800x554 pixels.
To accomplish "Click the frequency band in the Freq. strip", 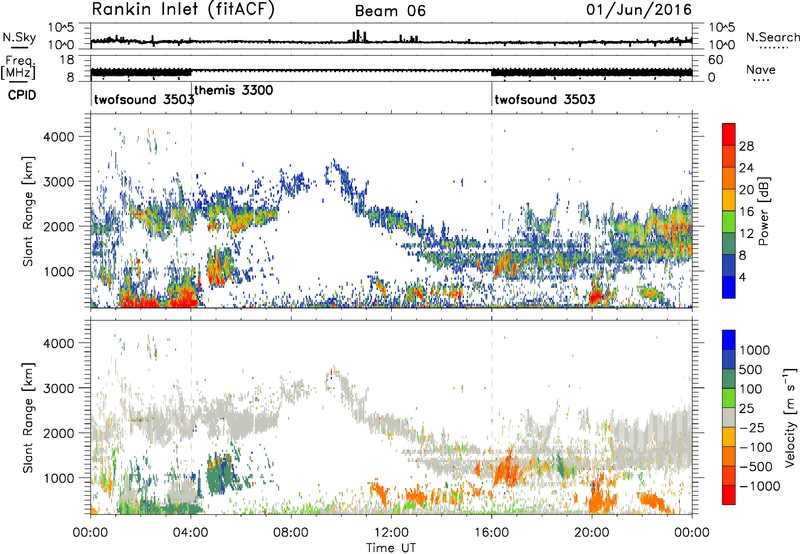I will coord(391,70).
